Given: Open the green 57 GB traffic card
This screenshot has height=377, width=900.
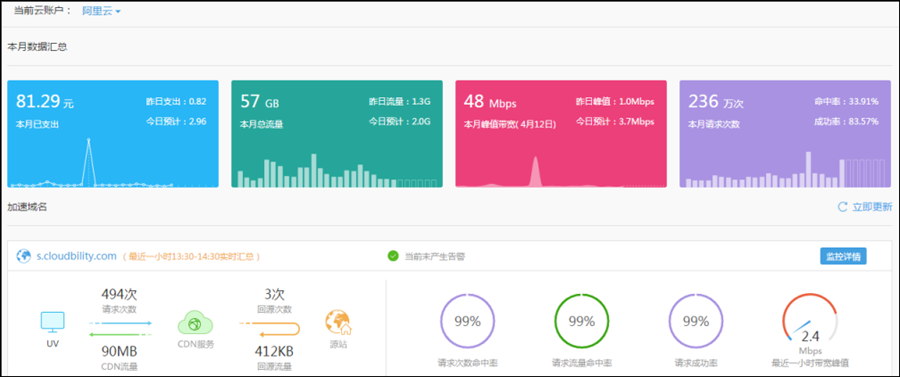Looking at the screenshot, I should point(337,134).
